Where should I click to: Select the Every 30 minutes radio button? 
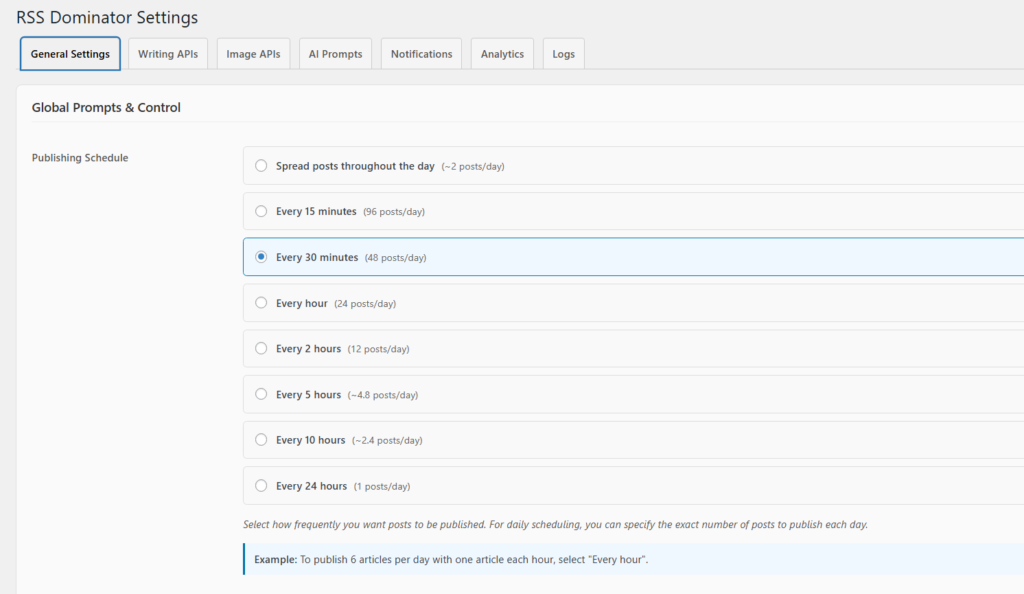pos(262,257)
